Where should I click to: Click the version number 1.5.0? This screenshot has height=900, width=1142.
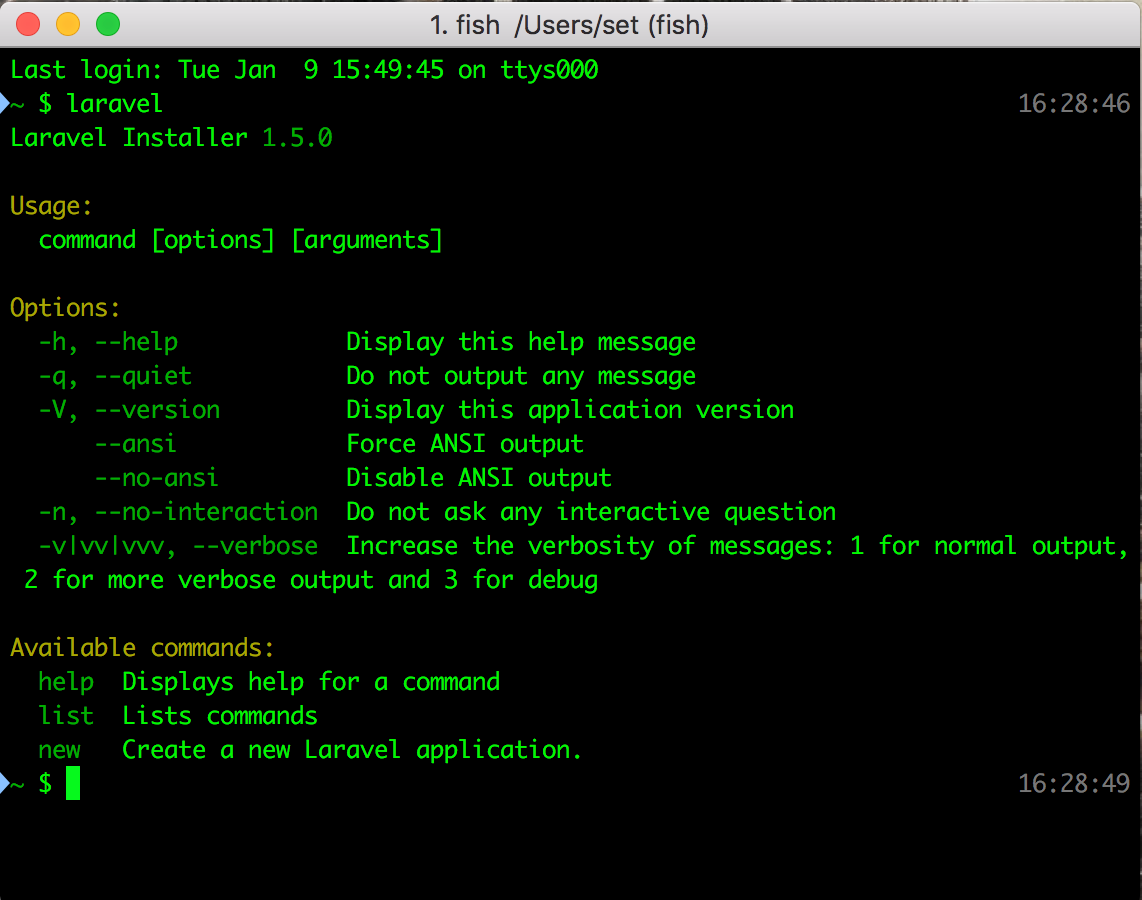[x=297, y=138]
